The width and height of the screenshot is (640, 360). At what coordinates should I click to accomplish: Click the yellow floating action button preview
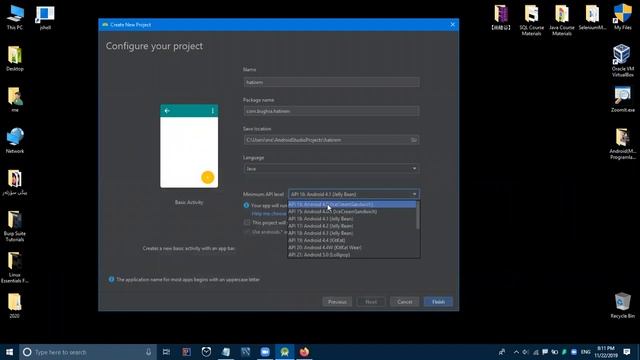[x=207, y=177]
